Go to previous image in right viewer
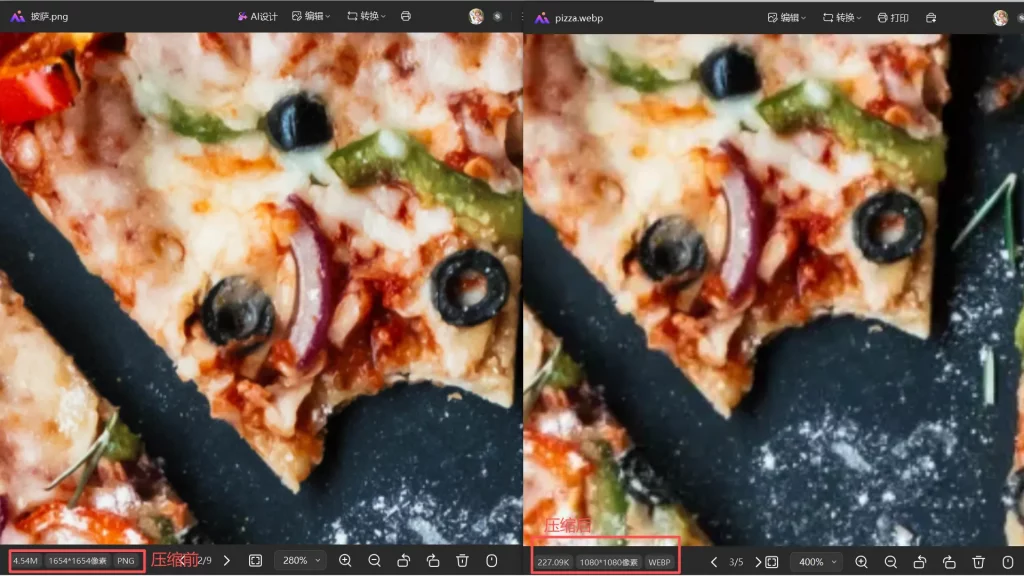 point(714,562)
